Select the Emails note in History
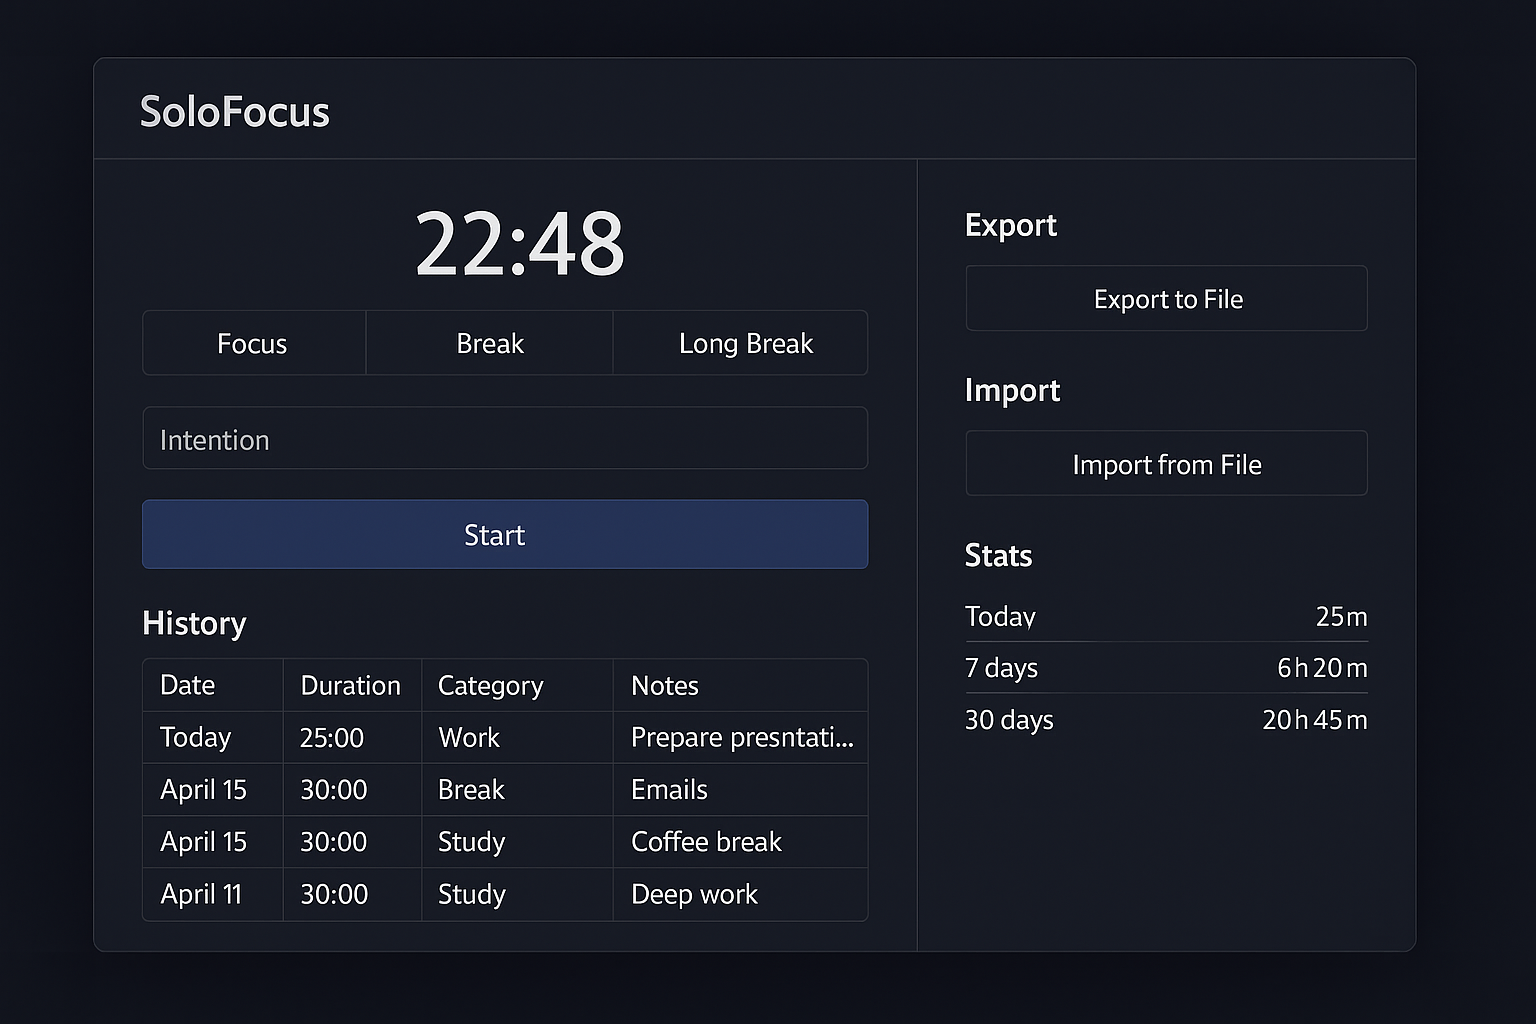Image resolution: width=1536 pixels, height=1024 pixels. (669, 790)
